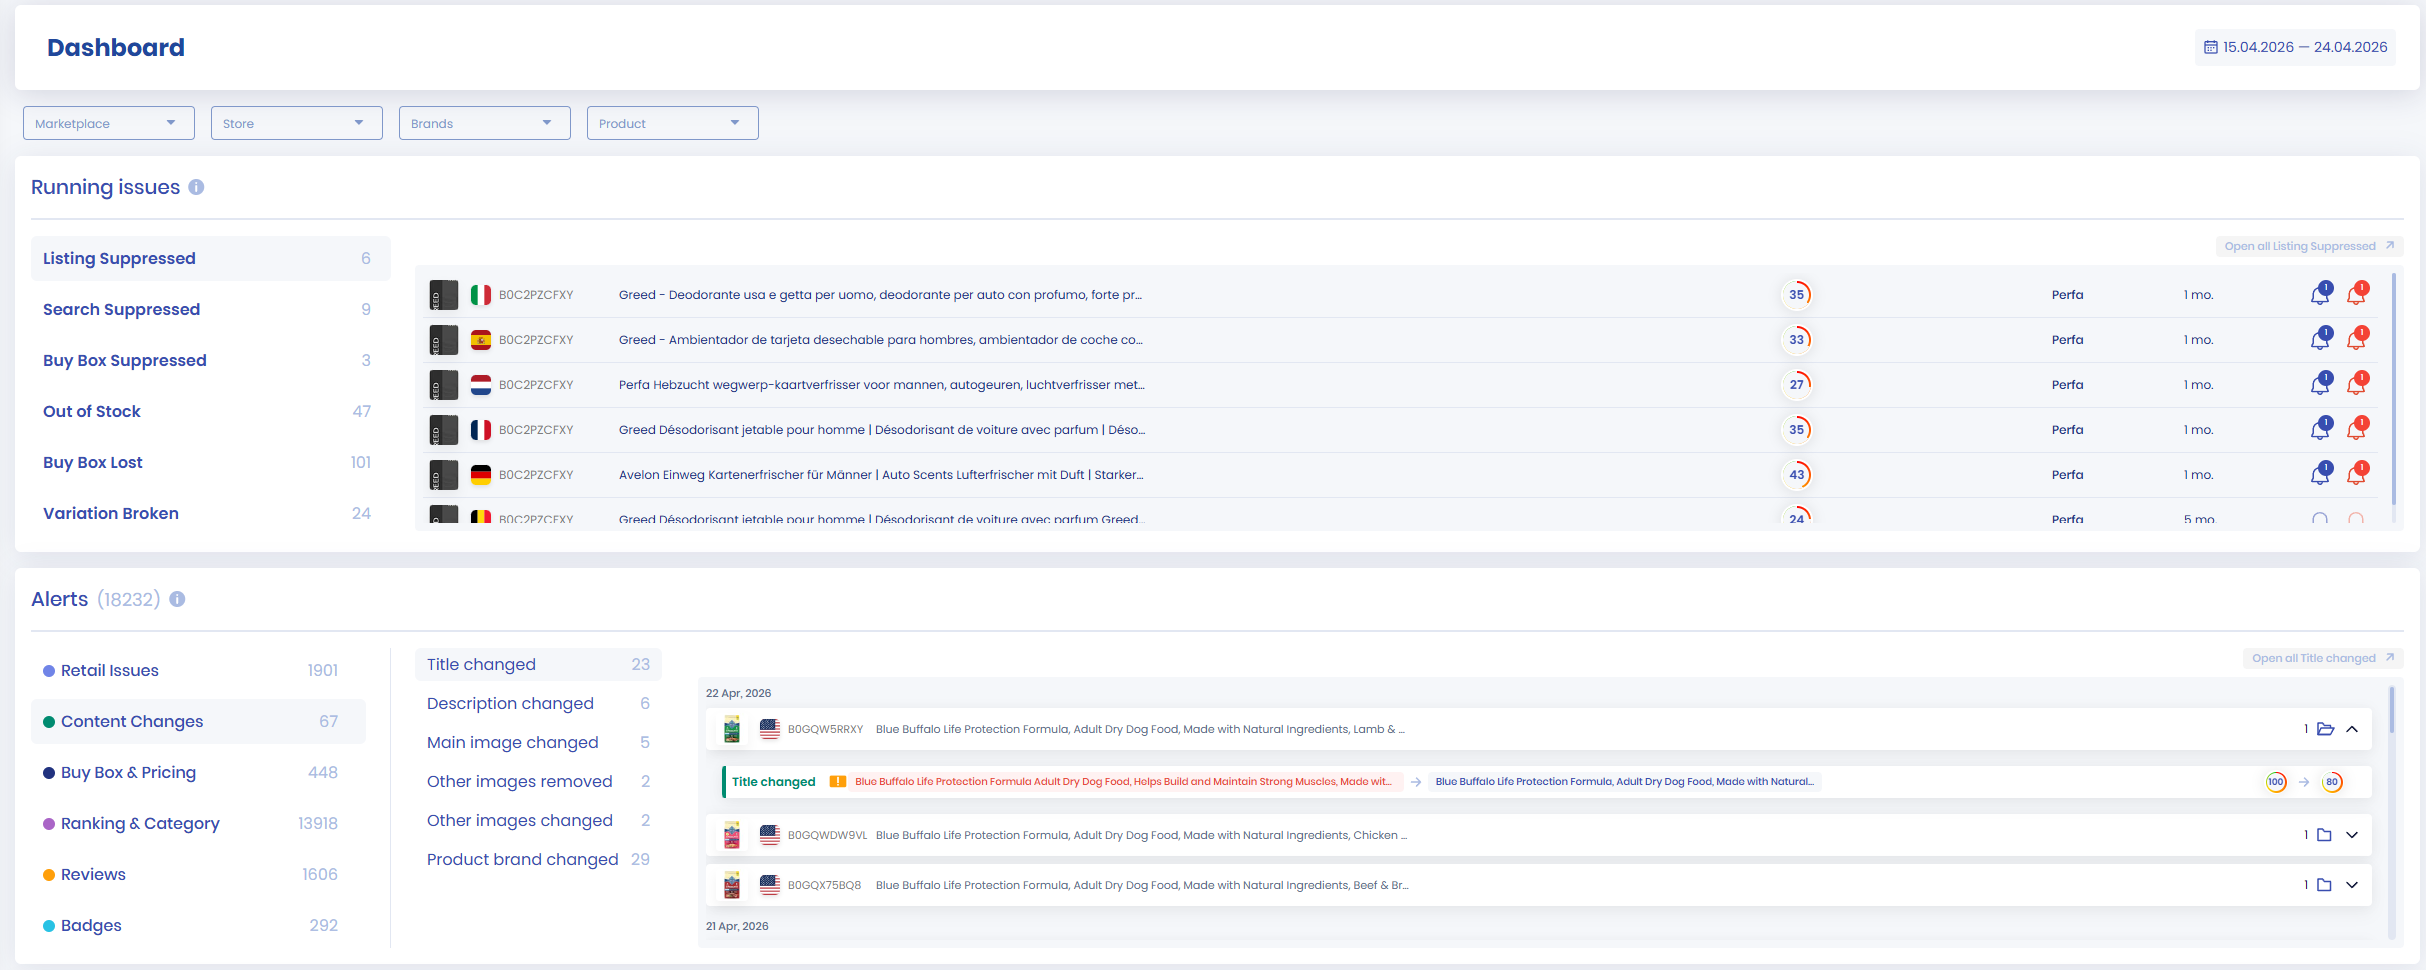The width and height of the screenshot is (2426, 970).
Task: Click the orange warning icon beside Title changed
Action: pyautogui.click(x=838, y=782)
